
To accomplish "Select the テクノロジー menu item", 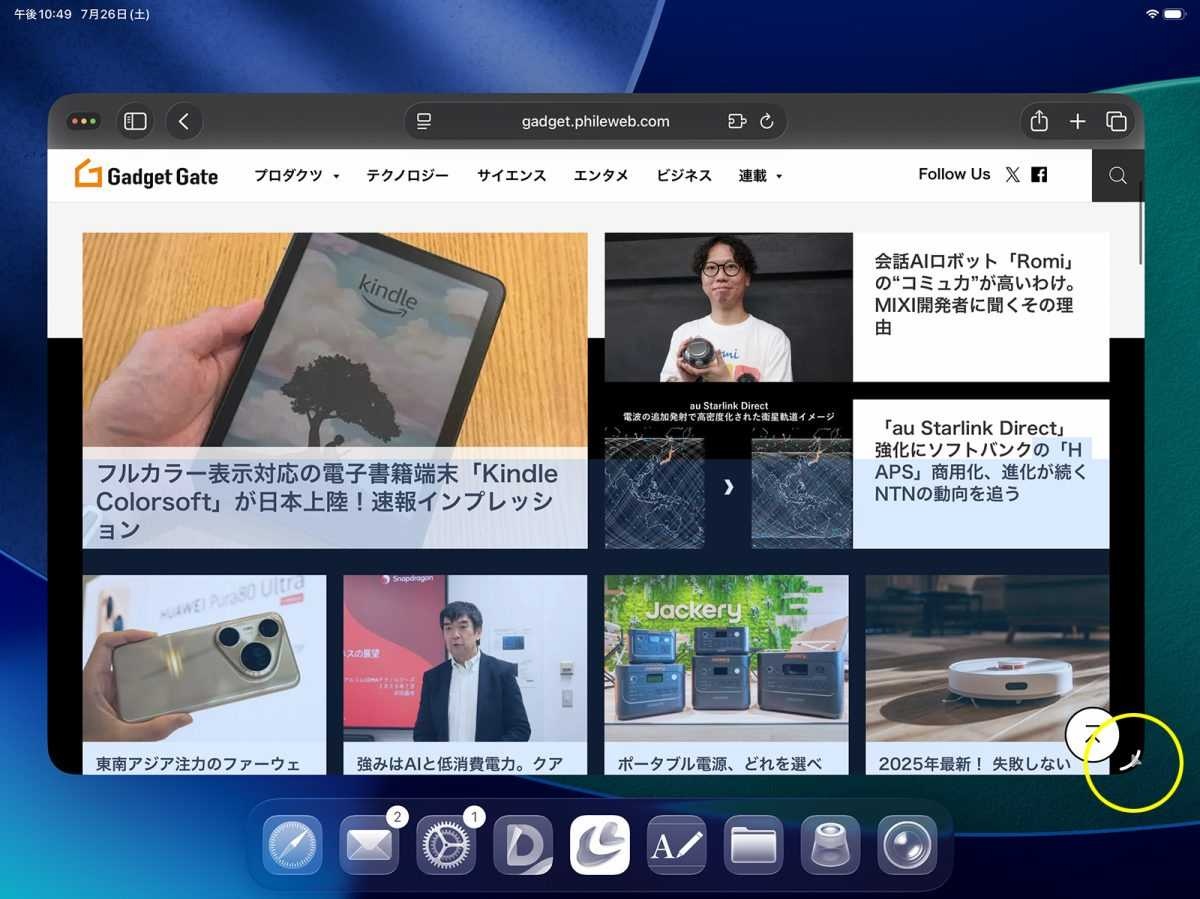I will pos(407,176).
